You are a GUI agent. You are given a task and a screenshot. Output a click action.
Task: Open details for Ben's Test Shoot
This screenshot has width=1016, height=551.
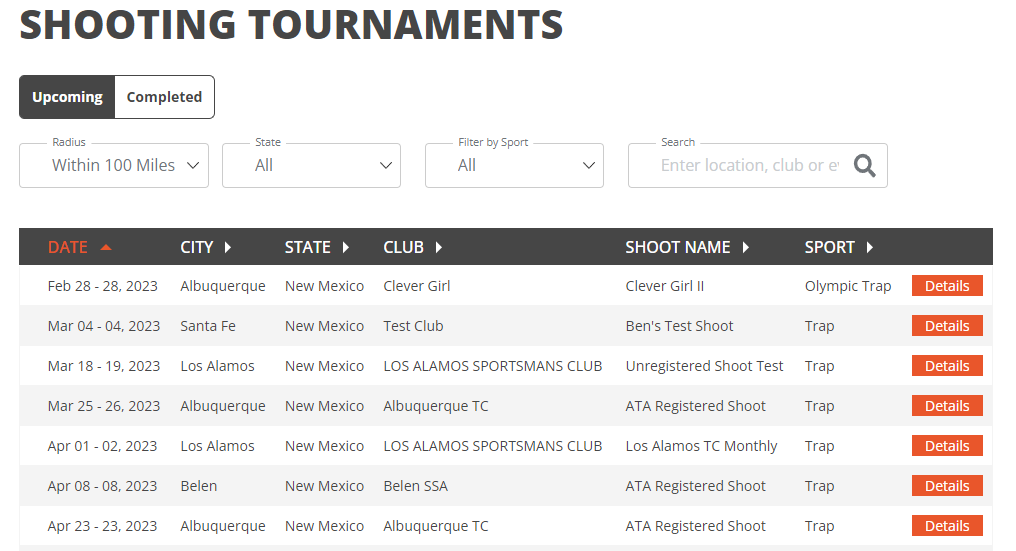point(947,326)
